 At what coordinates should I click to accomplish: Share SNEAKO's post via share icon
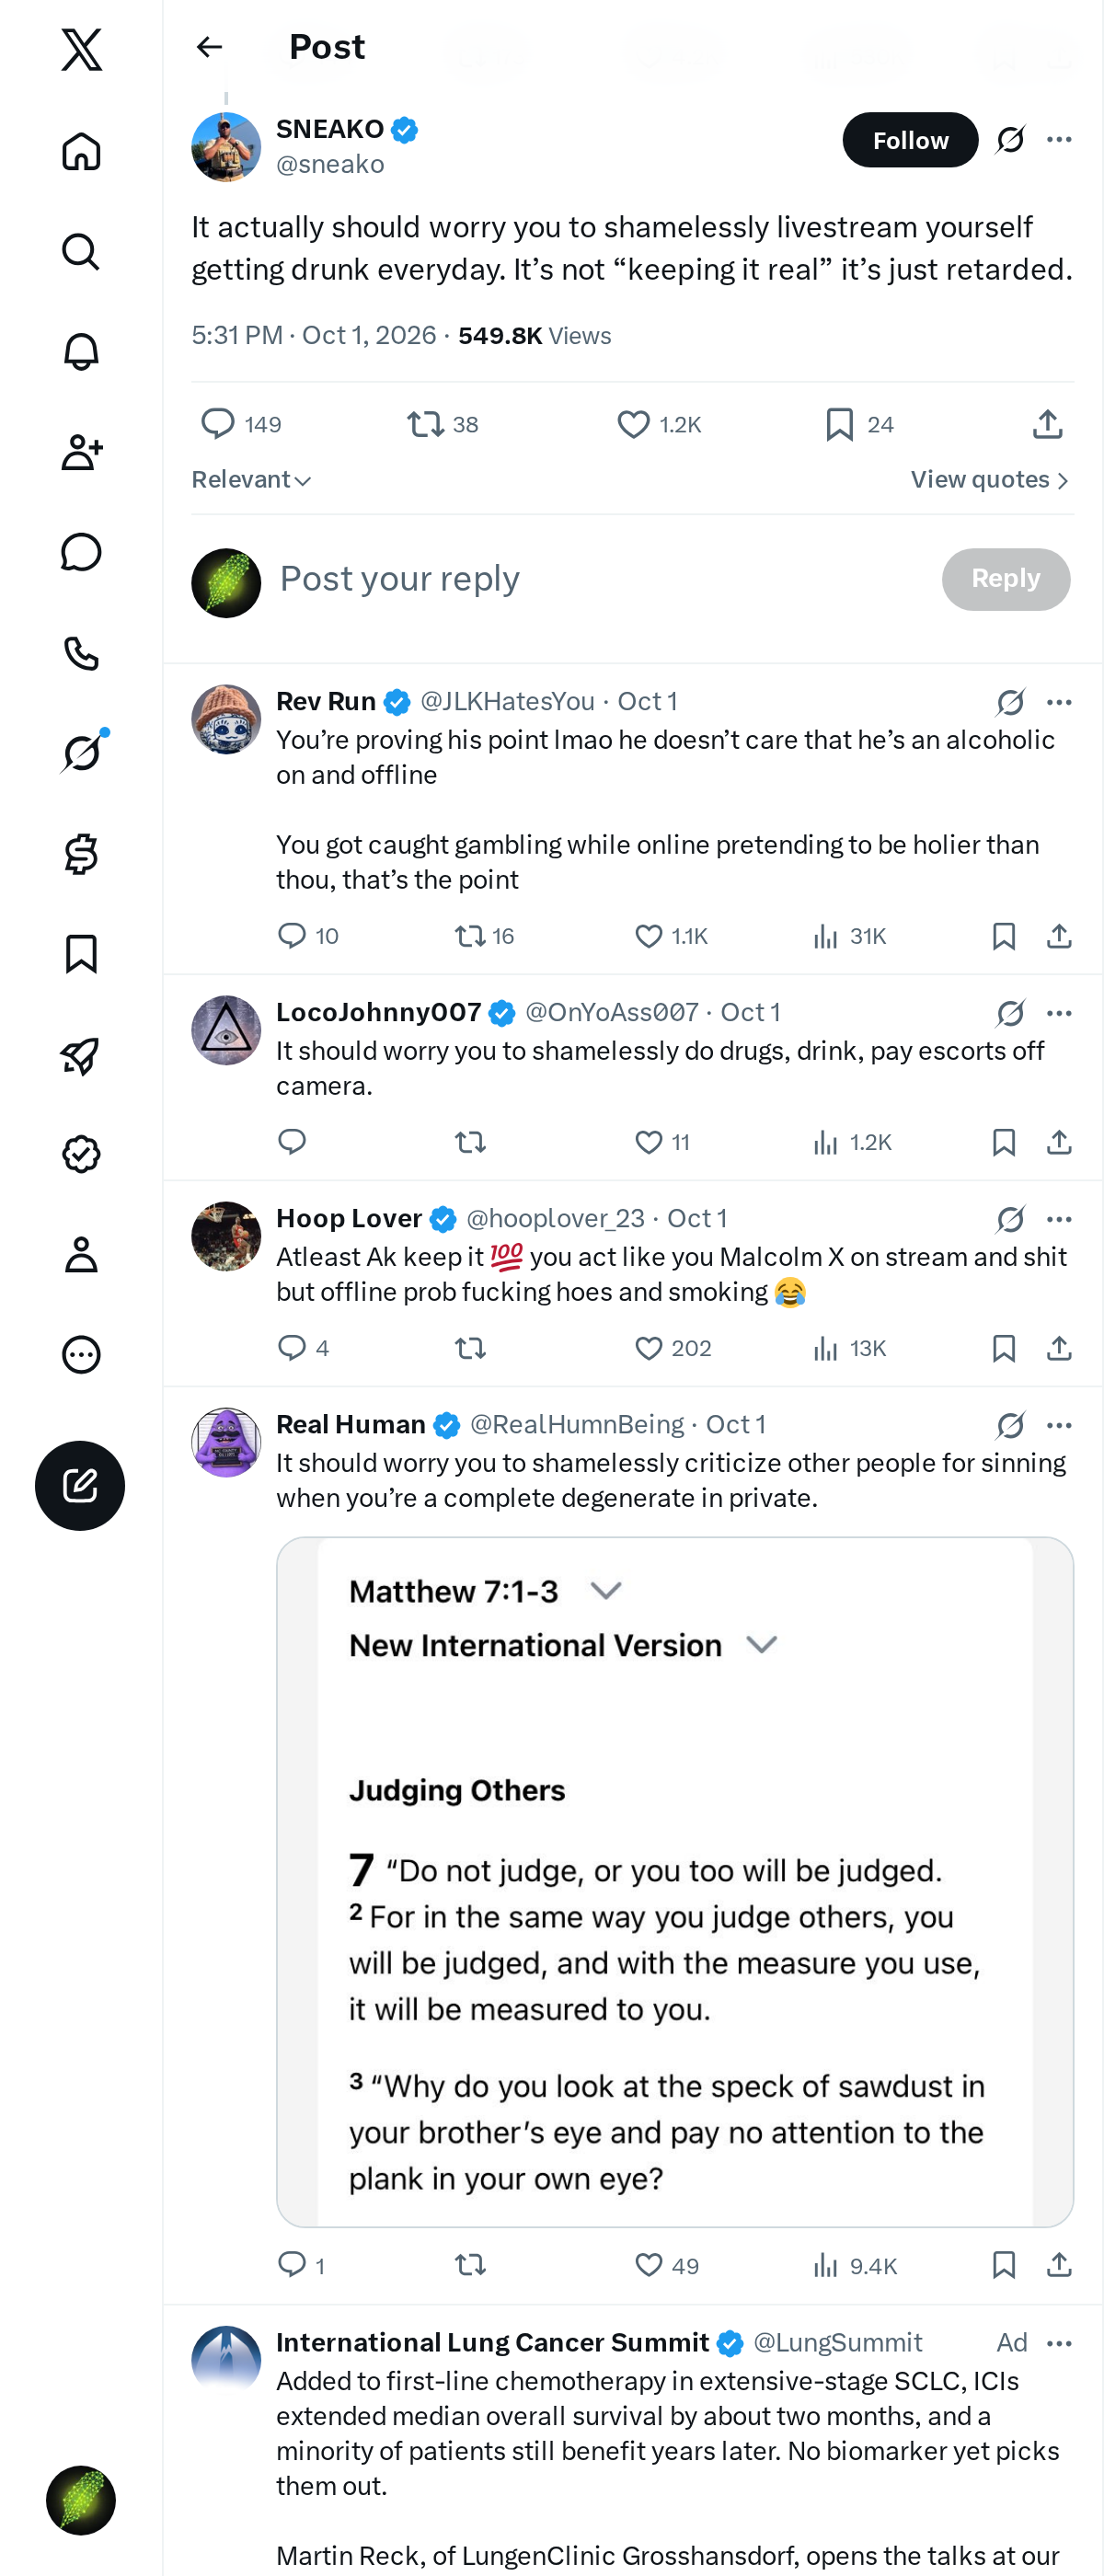[x=1047, y=424]
